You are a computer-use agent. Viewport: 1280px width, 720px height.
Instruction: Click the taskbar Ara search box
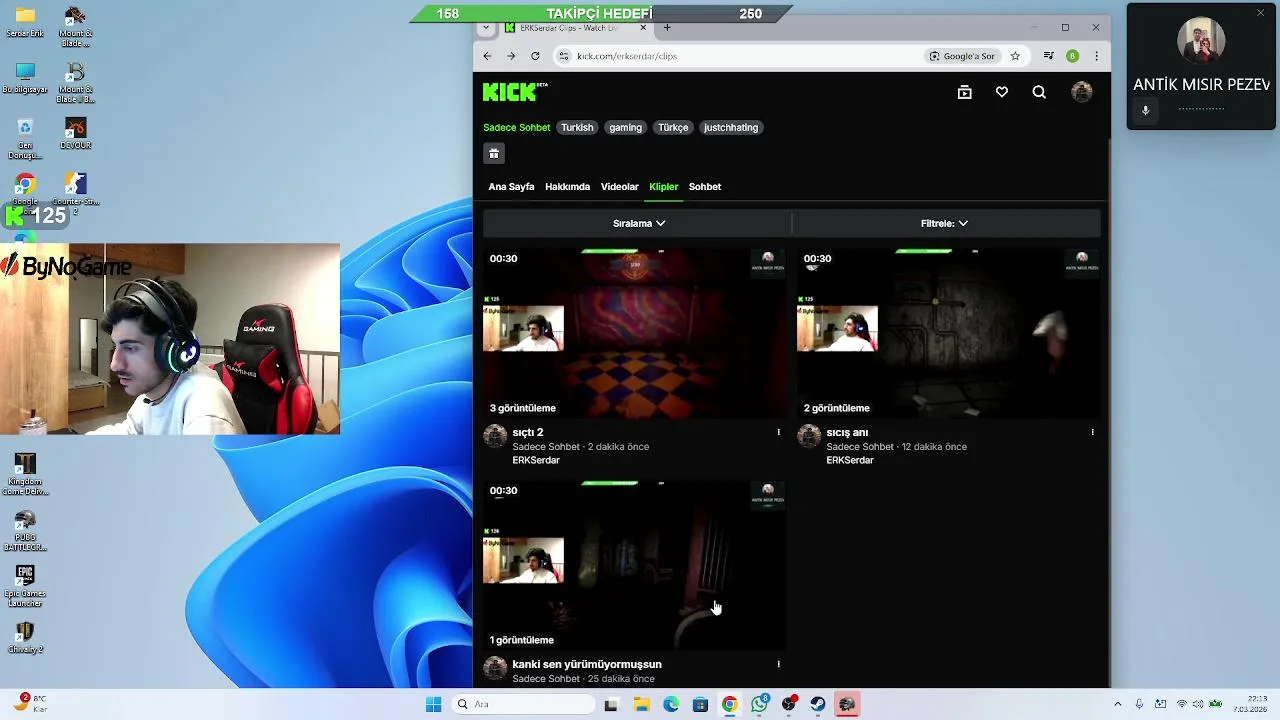pos(524,704)
